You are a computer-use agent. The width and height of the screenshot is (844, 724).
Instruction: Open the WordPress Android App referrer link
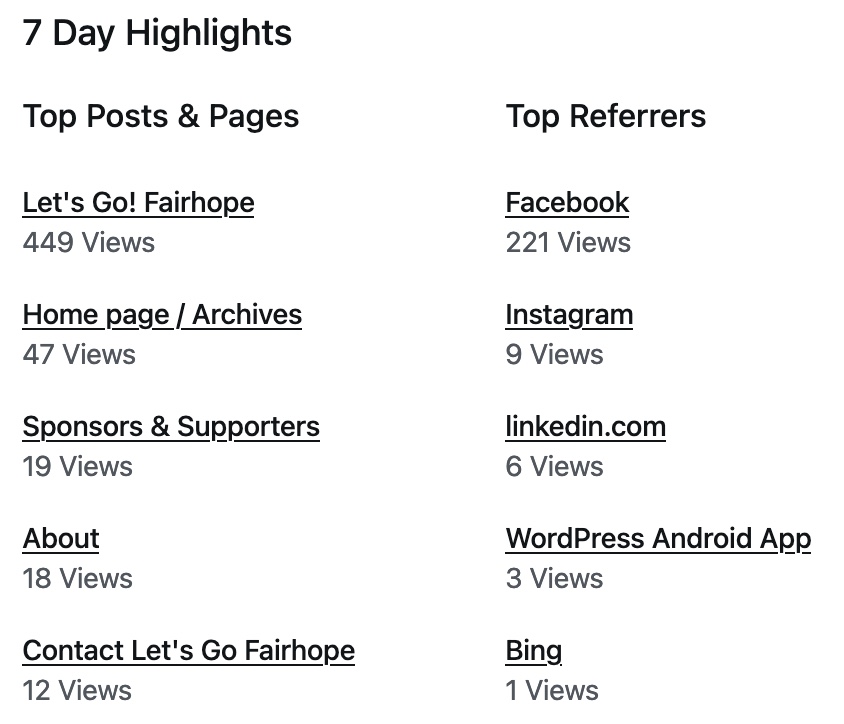[x=658, y=539]
